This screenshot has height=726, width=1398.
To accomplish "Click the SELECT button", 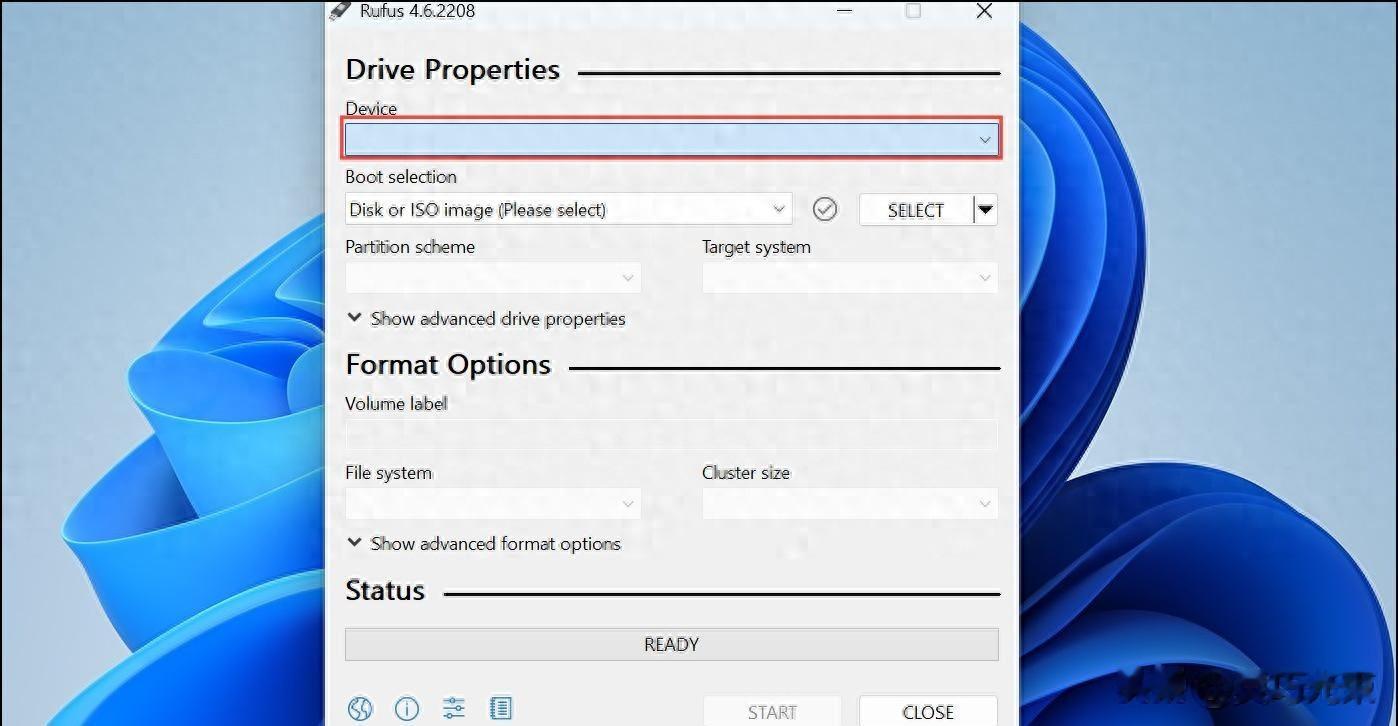I will tap(916, 210).
